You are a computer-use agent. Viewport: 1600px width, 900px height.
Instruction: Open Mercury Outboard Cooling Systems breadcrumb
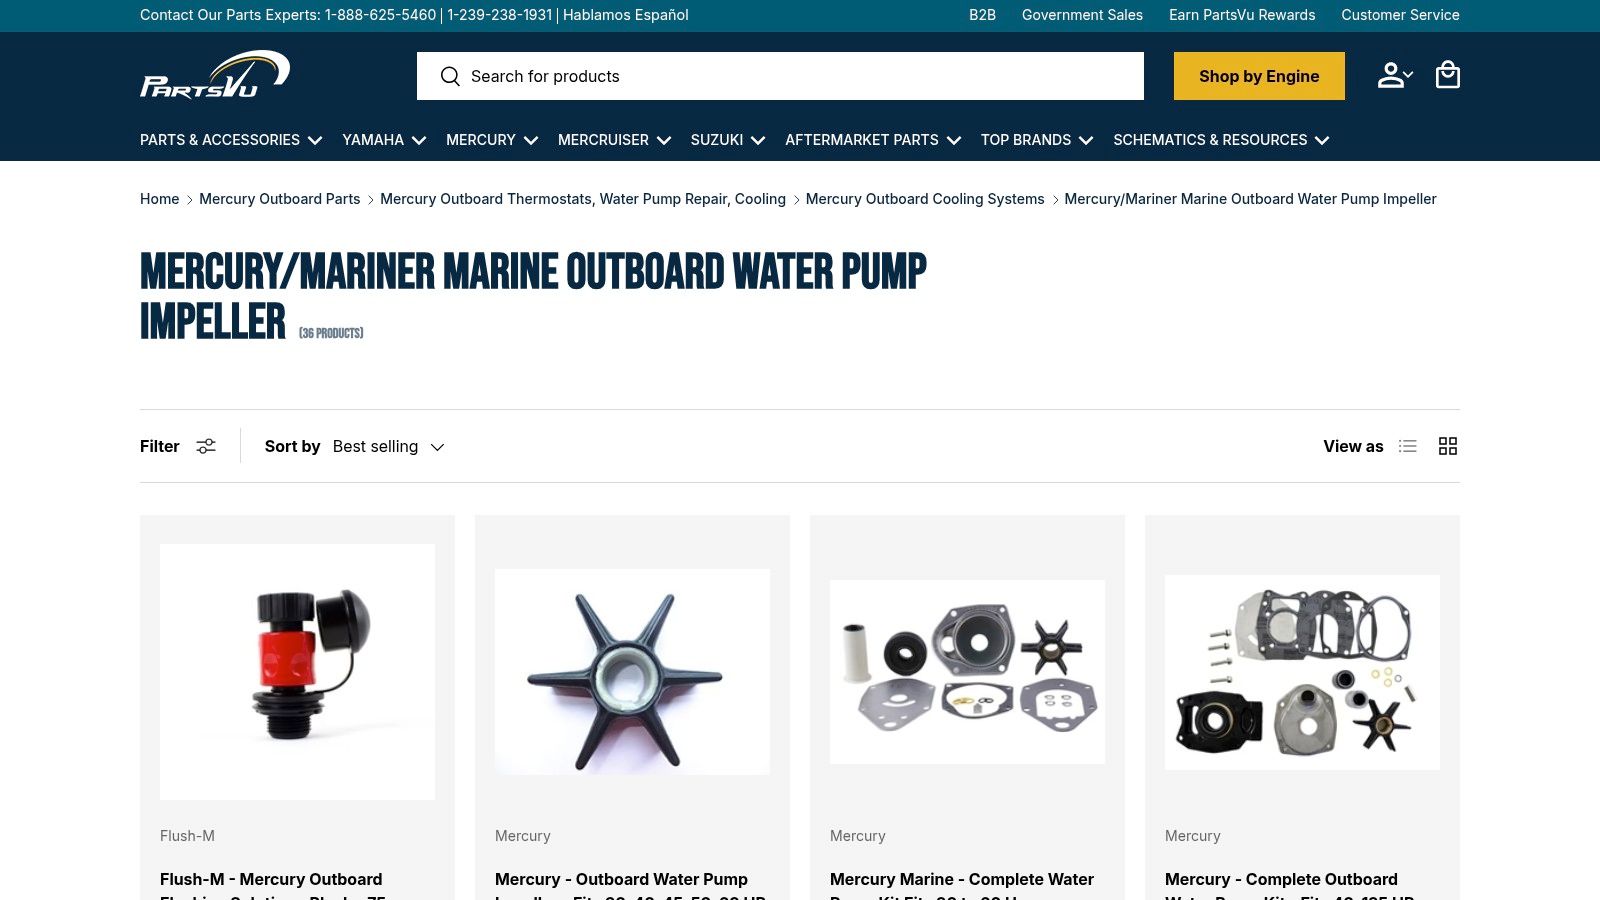925,199
